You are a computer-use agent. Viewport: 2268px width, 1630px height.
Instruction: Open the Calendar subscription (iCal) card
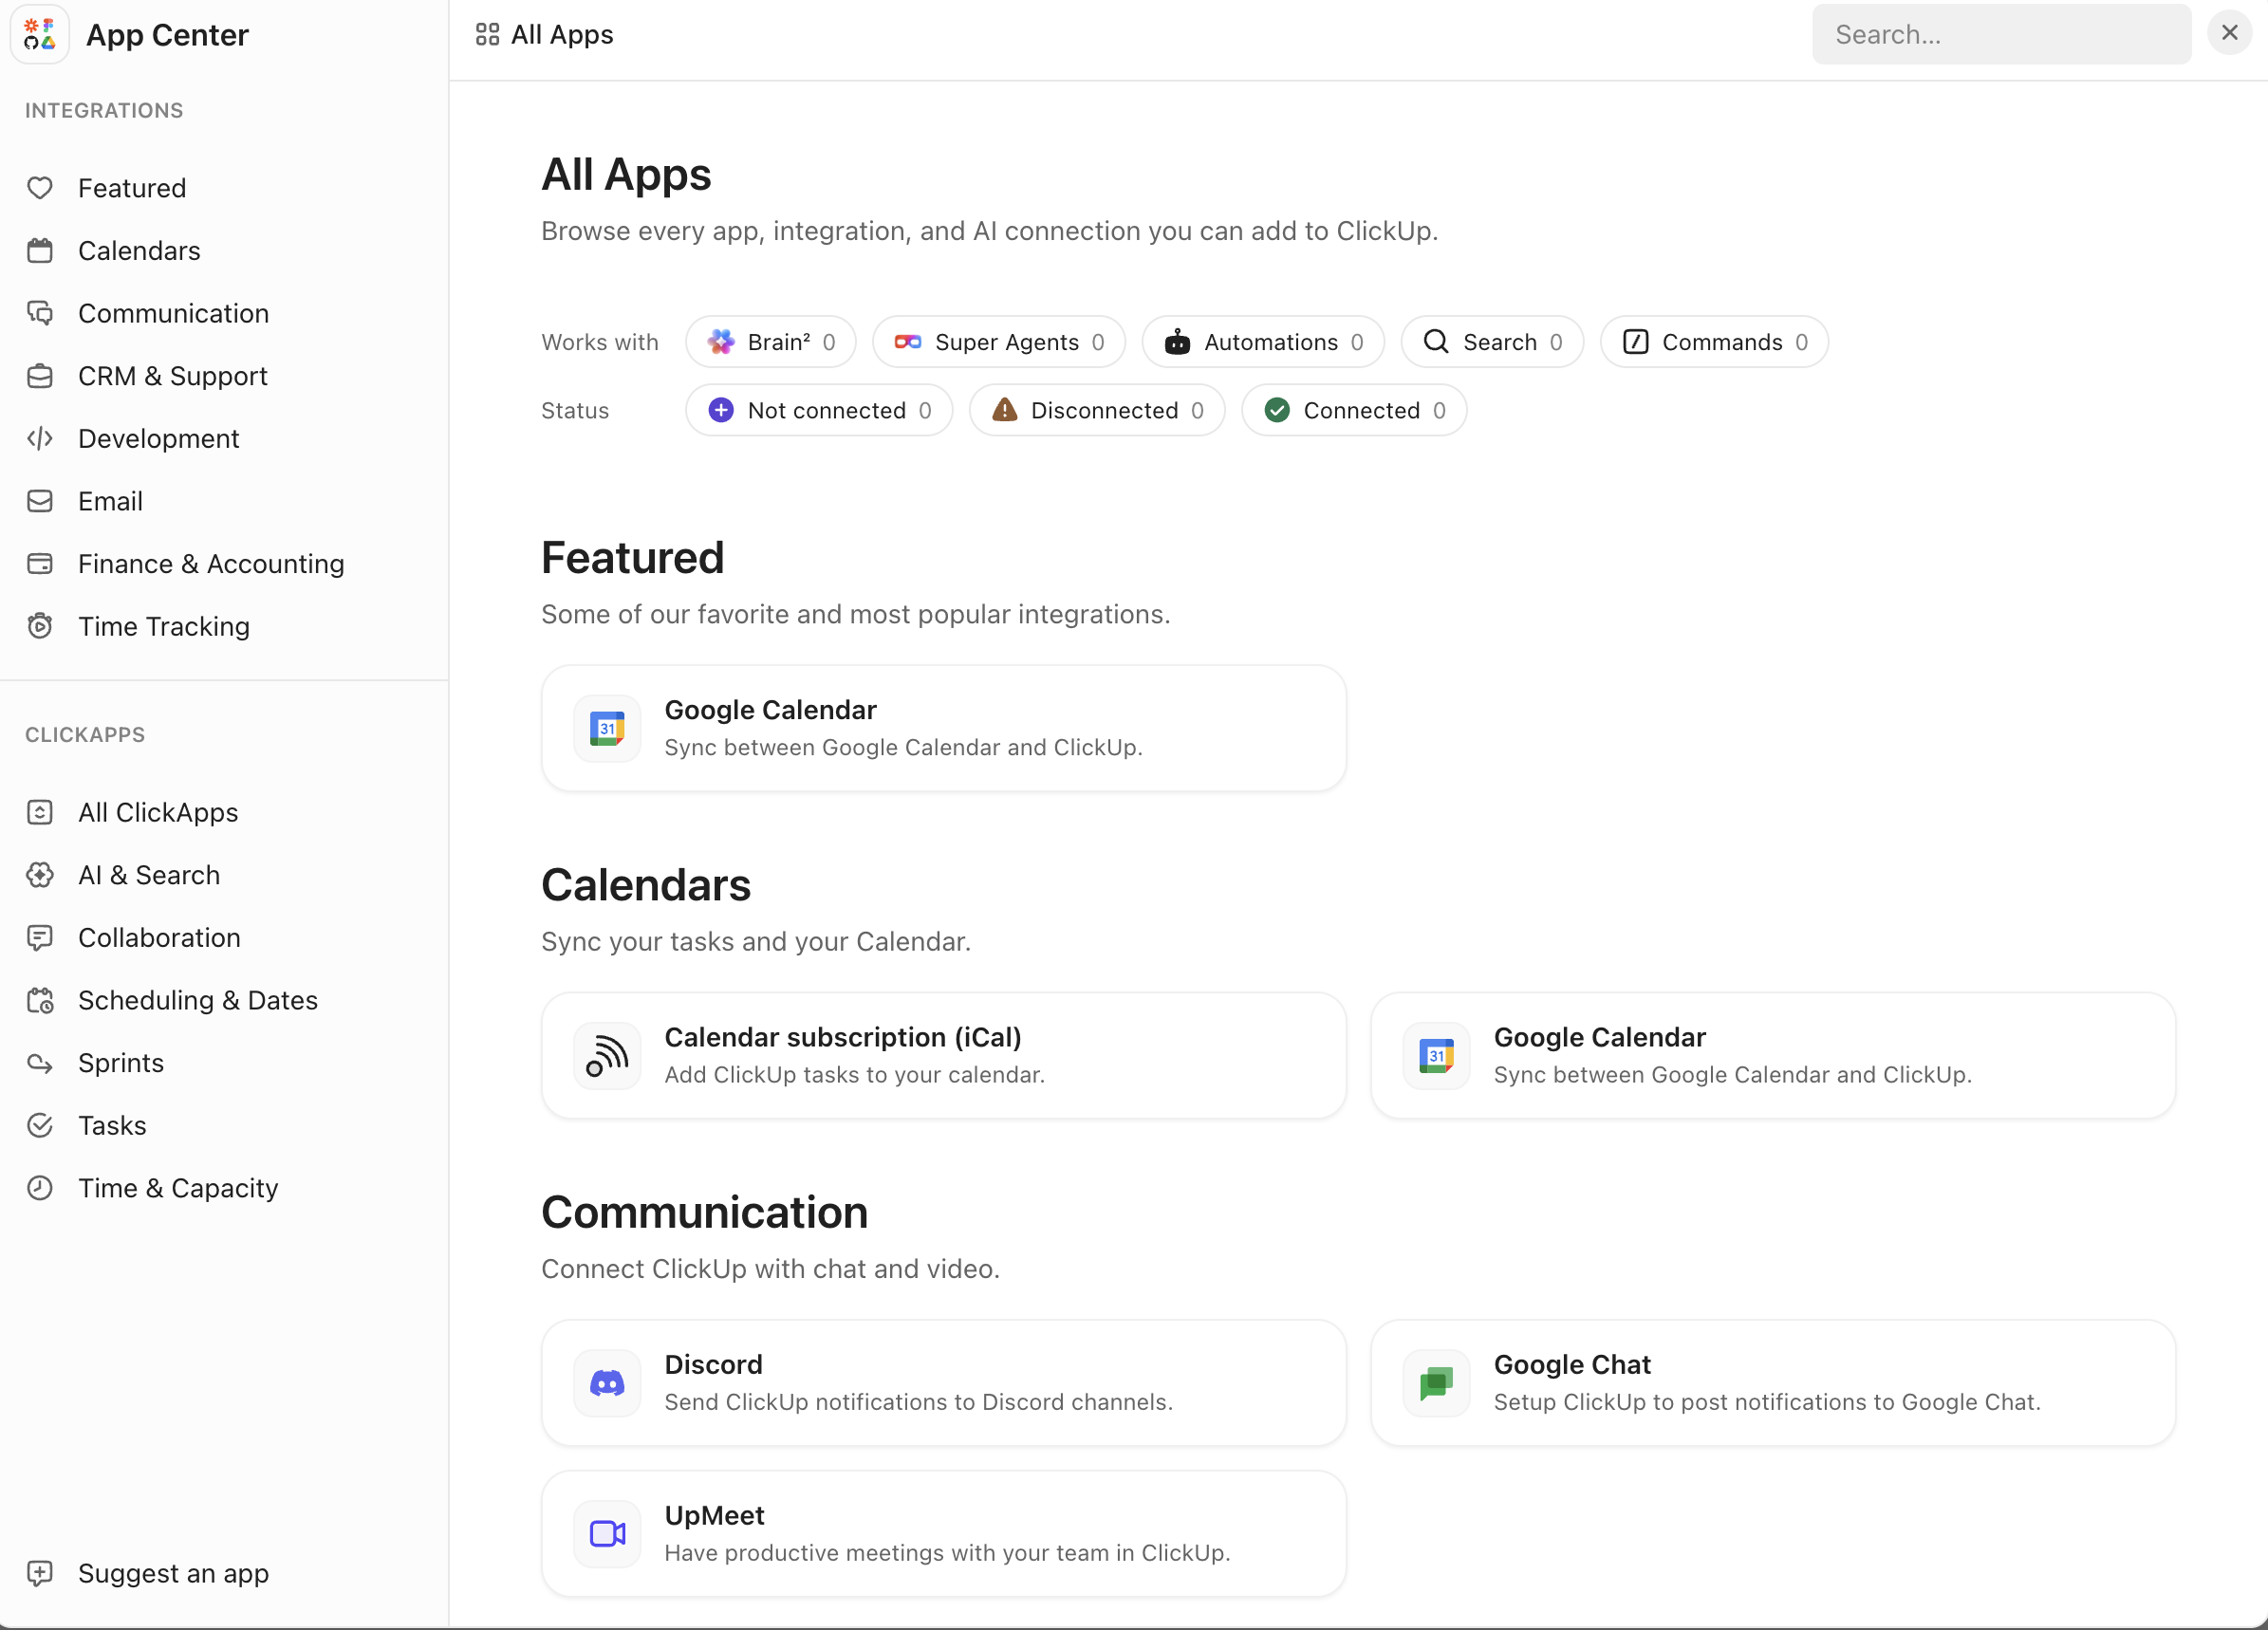[x=943, y=1055]
